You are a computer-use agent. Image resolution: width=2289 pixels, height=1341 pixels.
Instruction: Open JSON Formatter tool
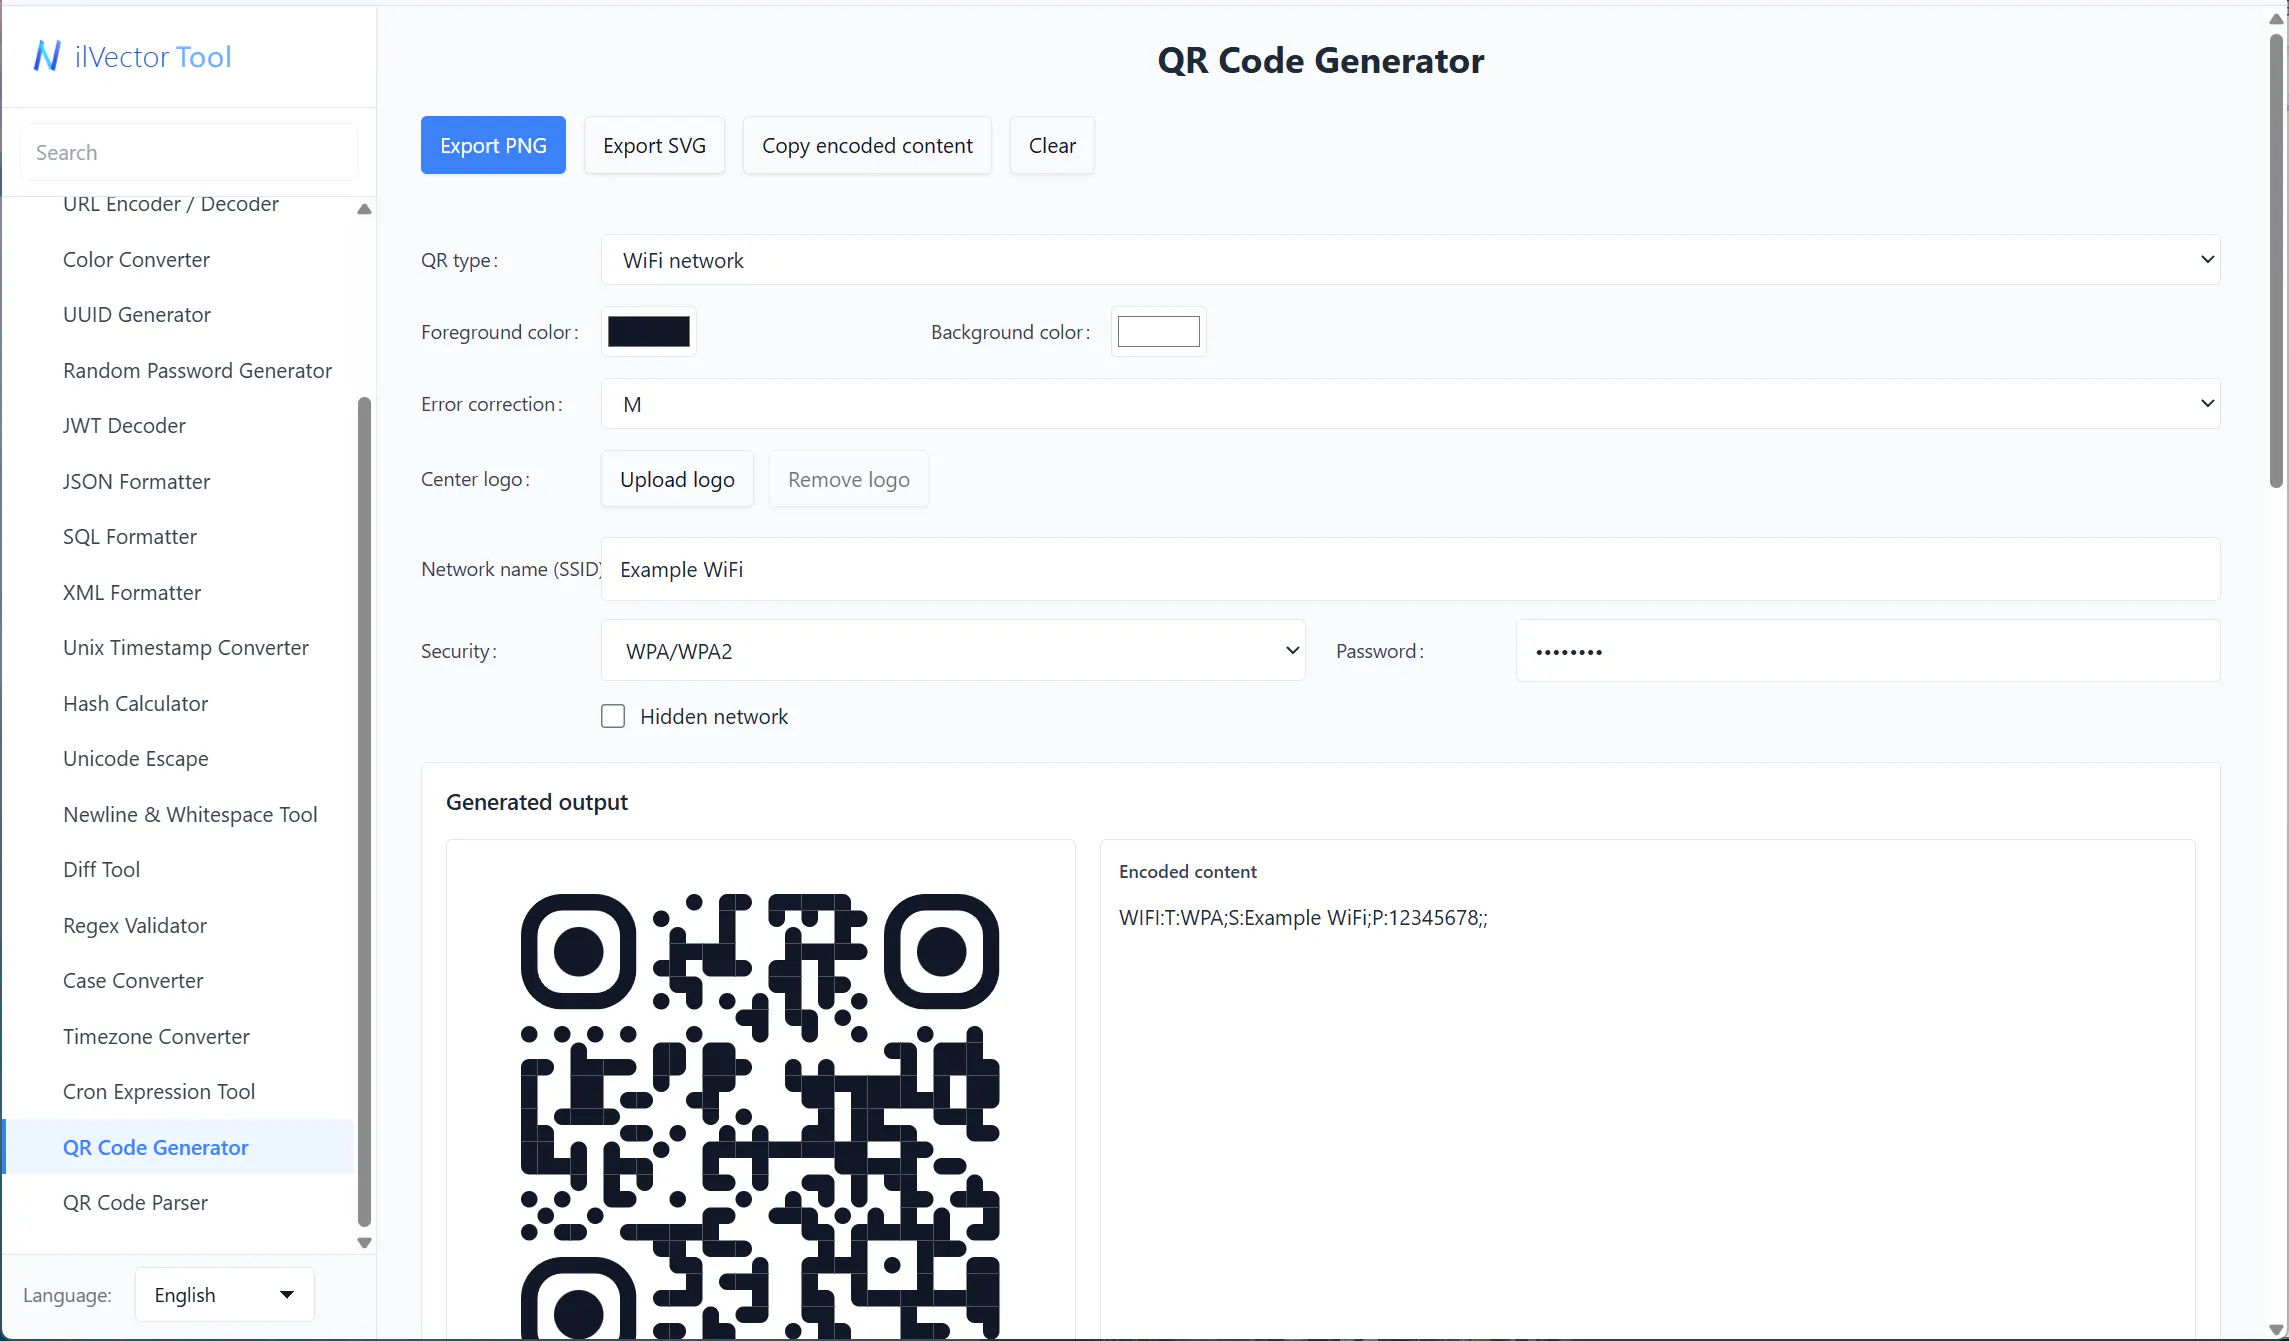(136, 481)
